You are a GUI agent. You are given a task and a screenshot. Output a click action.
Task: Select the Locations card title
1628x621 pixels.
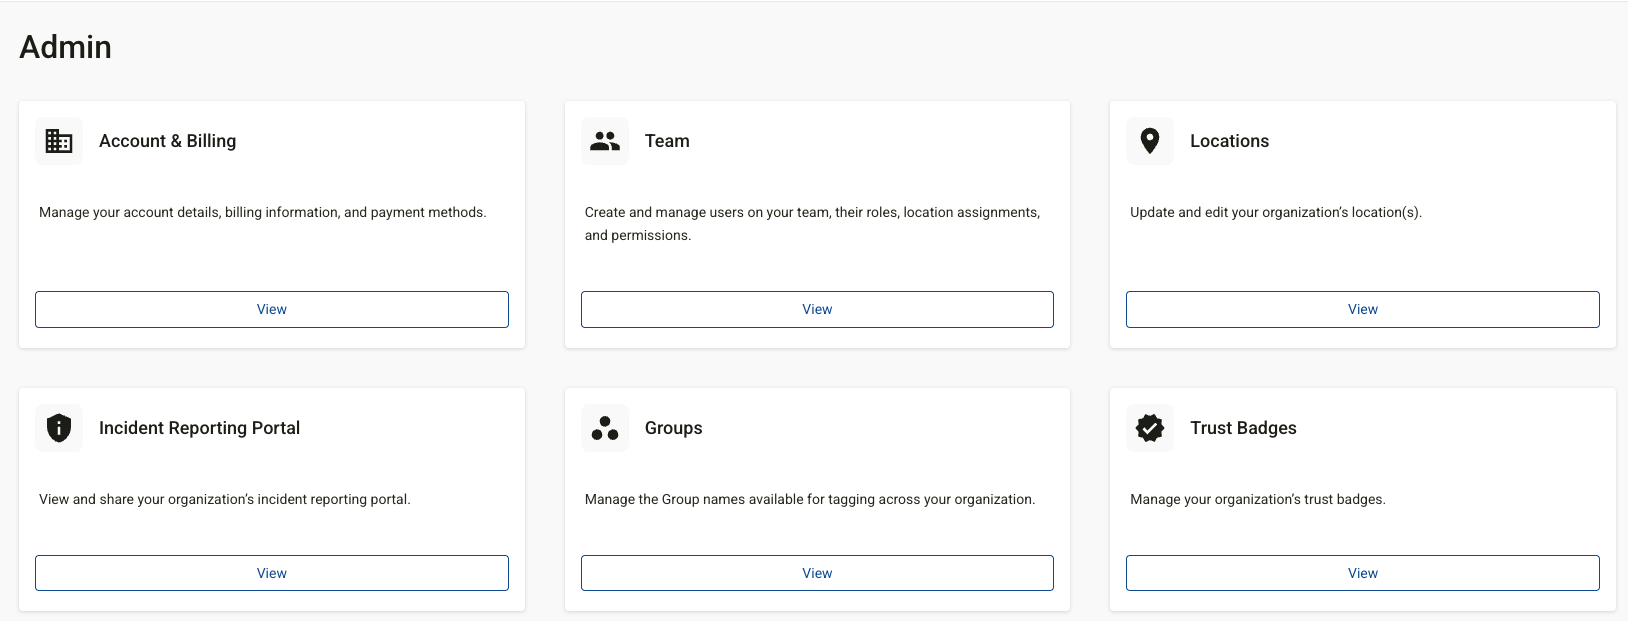[1229, 141]
